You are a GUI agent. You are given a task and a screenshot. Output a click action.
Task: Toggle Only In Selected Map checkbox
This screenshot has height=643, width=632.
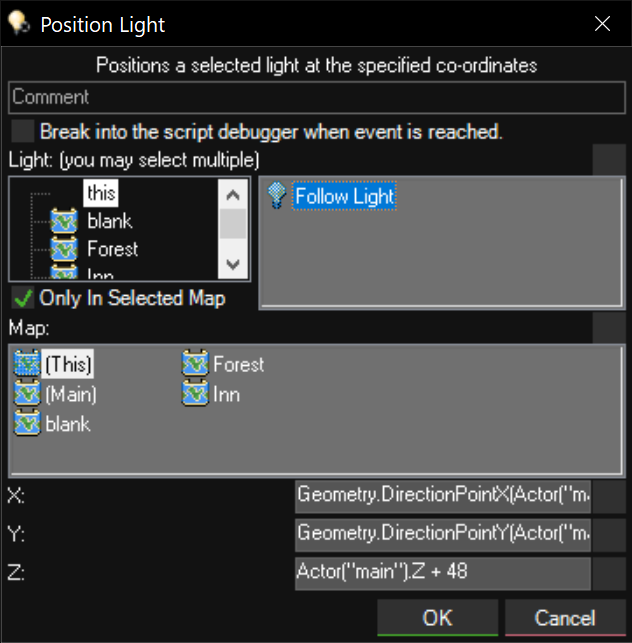pos(22,298)
